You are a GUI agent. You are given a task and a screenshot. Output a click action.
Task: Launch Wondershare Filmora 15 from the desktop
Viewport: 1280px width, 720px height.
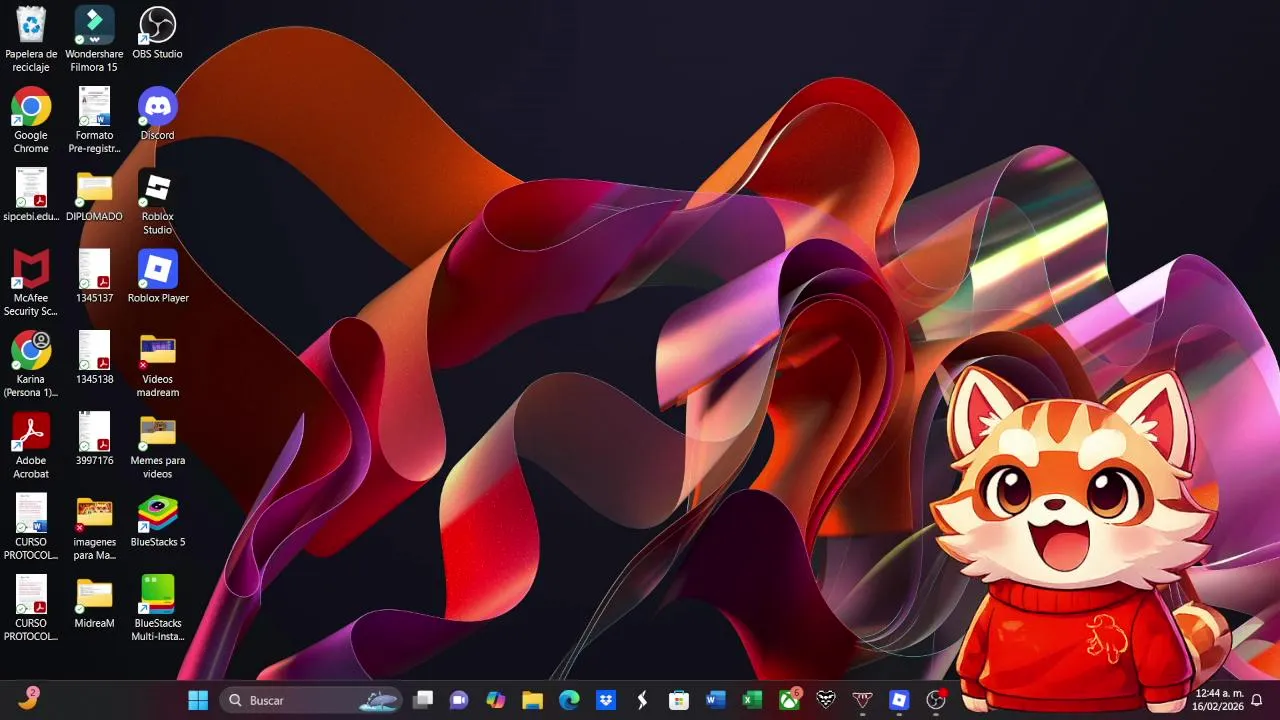(94, 40)
